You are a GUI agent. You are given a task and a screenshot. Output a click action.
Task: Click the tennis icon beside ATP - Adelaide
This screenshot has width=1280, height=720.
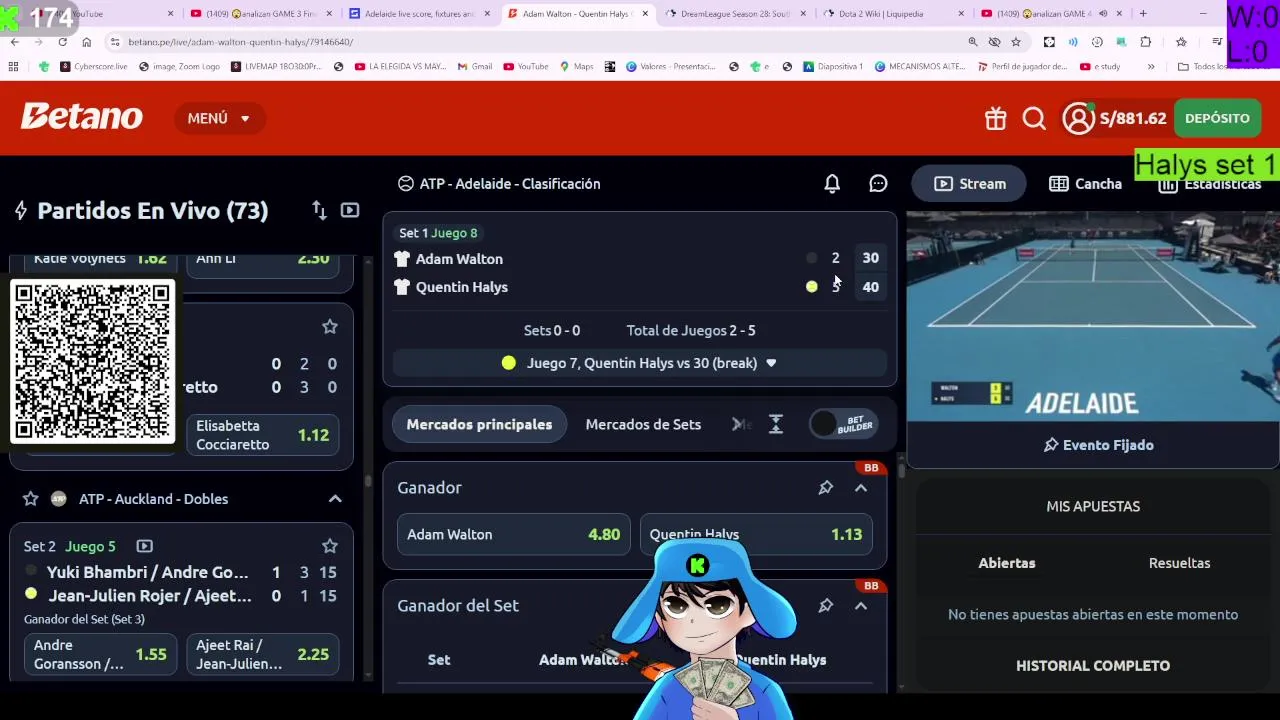point(405,183)
